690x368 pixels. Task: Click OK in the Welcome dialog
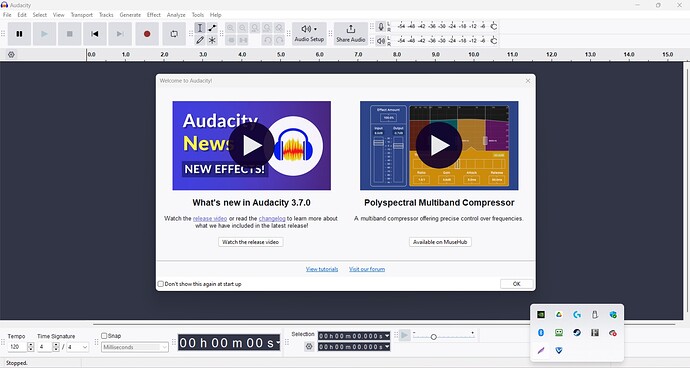[x=517, y=284]
